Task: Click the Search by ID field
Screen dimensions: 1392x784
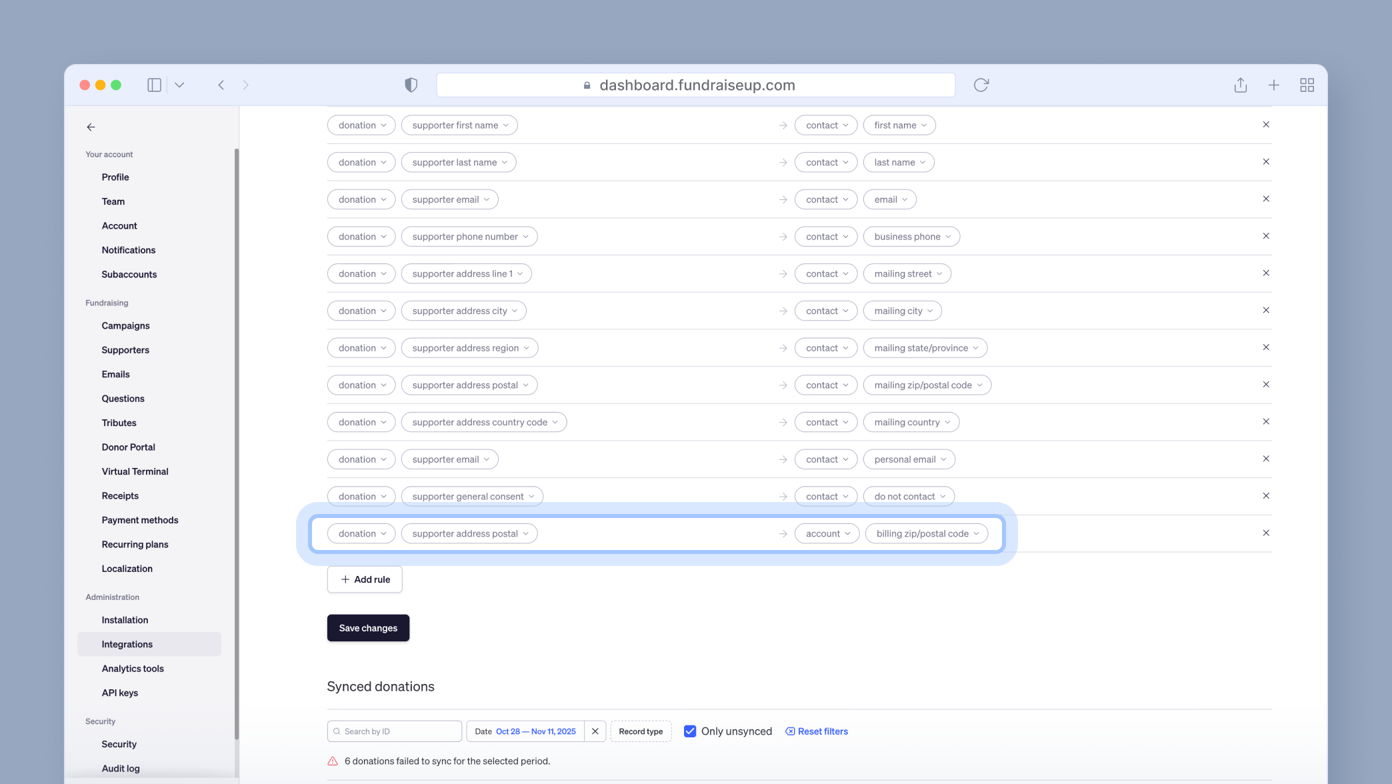Action: tap(395, 731)
